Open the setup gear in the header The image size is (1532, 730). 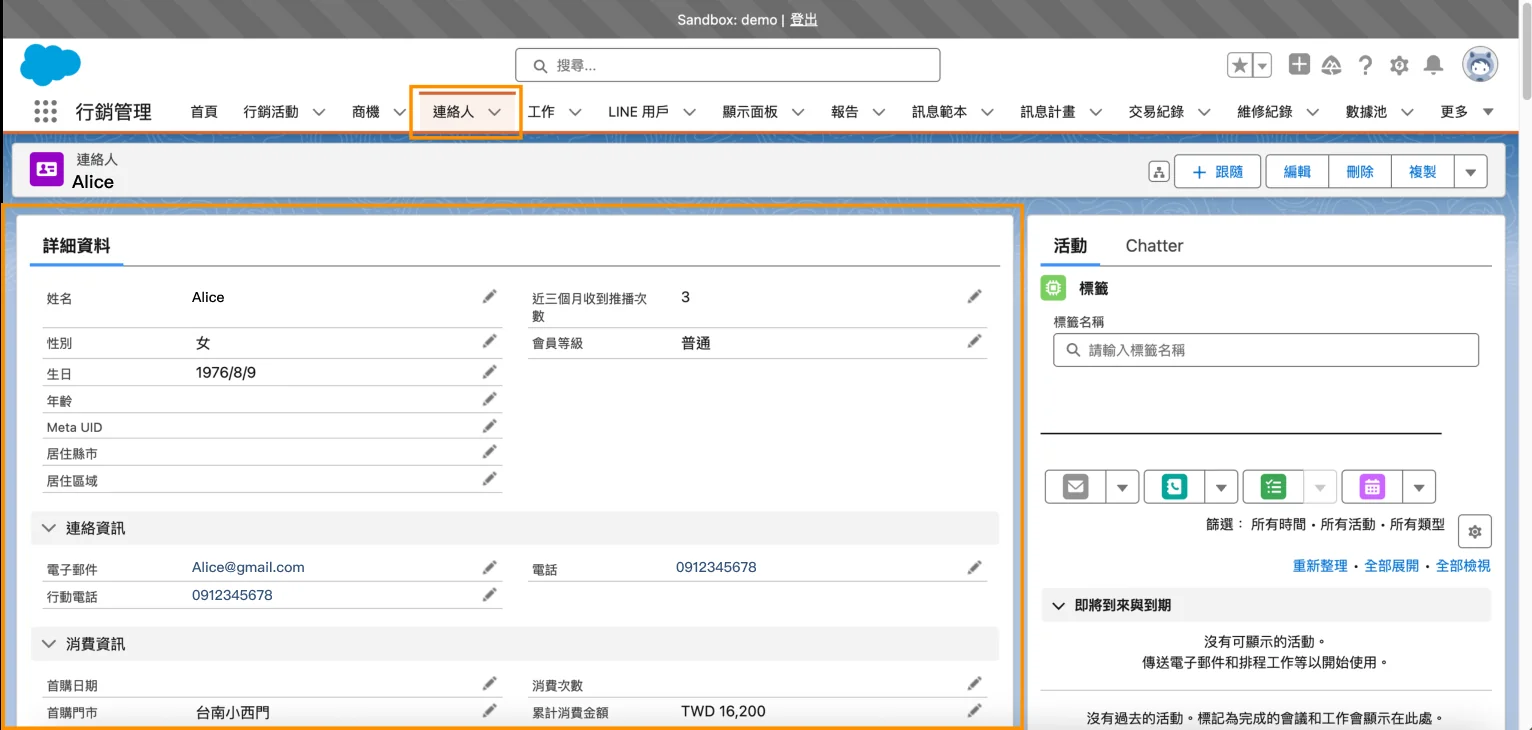(x=1399, y=65)
